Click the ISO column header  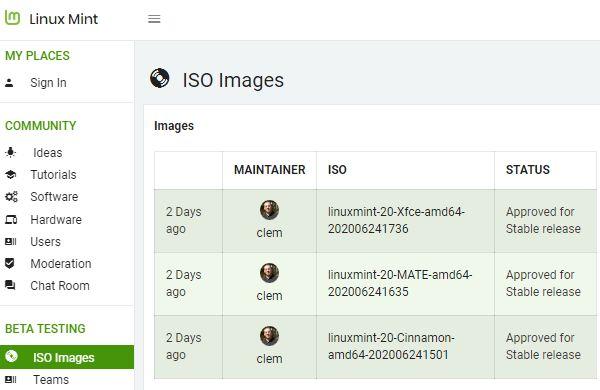(x=337, y=170)
